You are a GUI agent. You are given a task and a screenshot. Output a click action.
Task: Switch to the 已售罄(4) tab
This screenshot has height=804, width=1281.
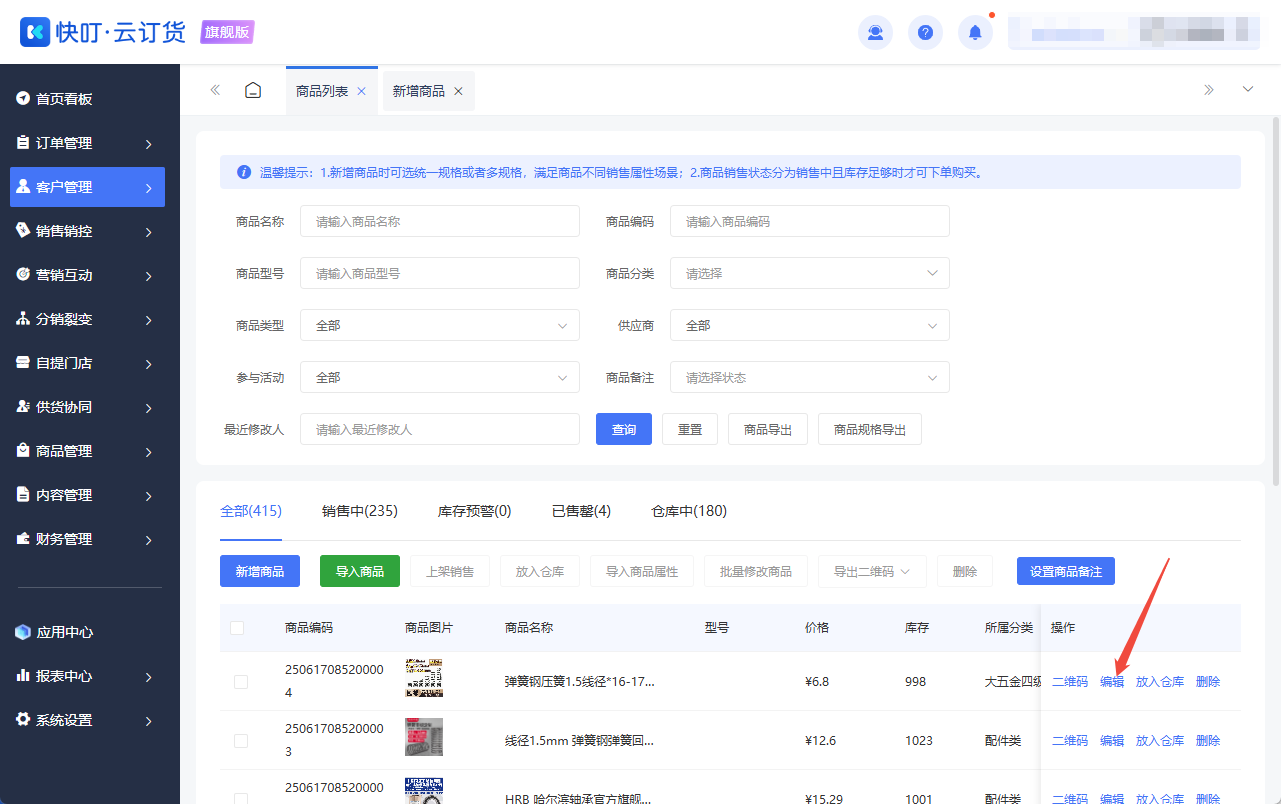581,511
